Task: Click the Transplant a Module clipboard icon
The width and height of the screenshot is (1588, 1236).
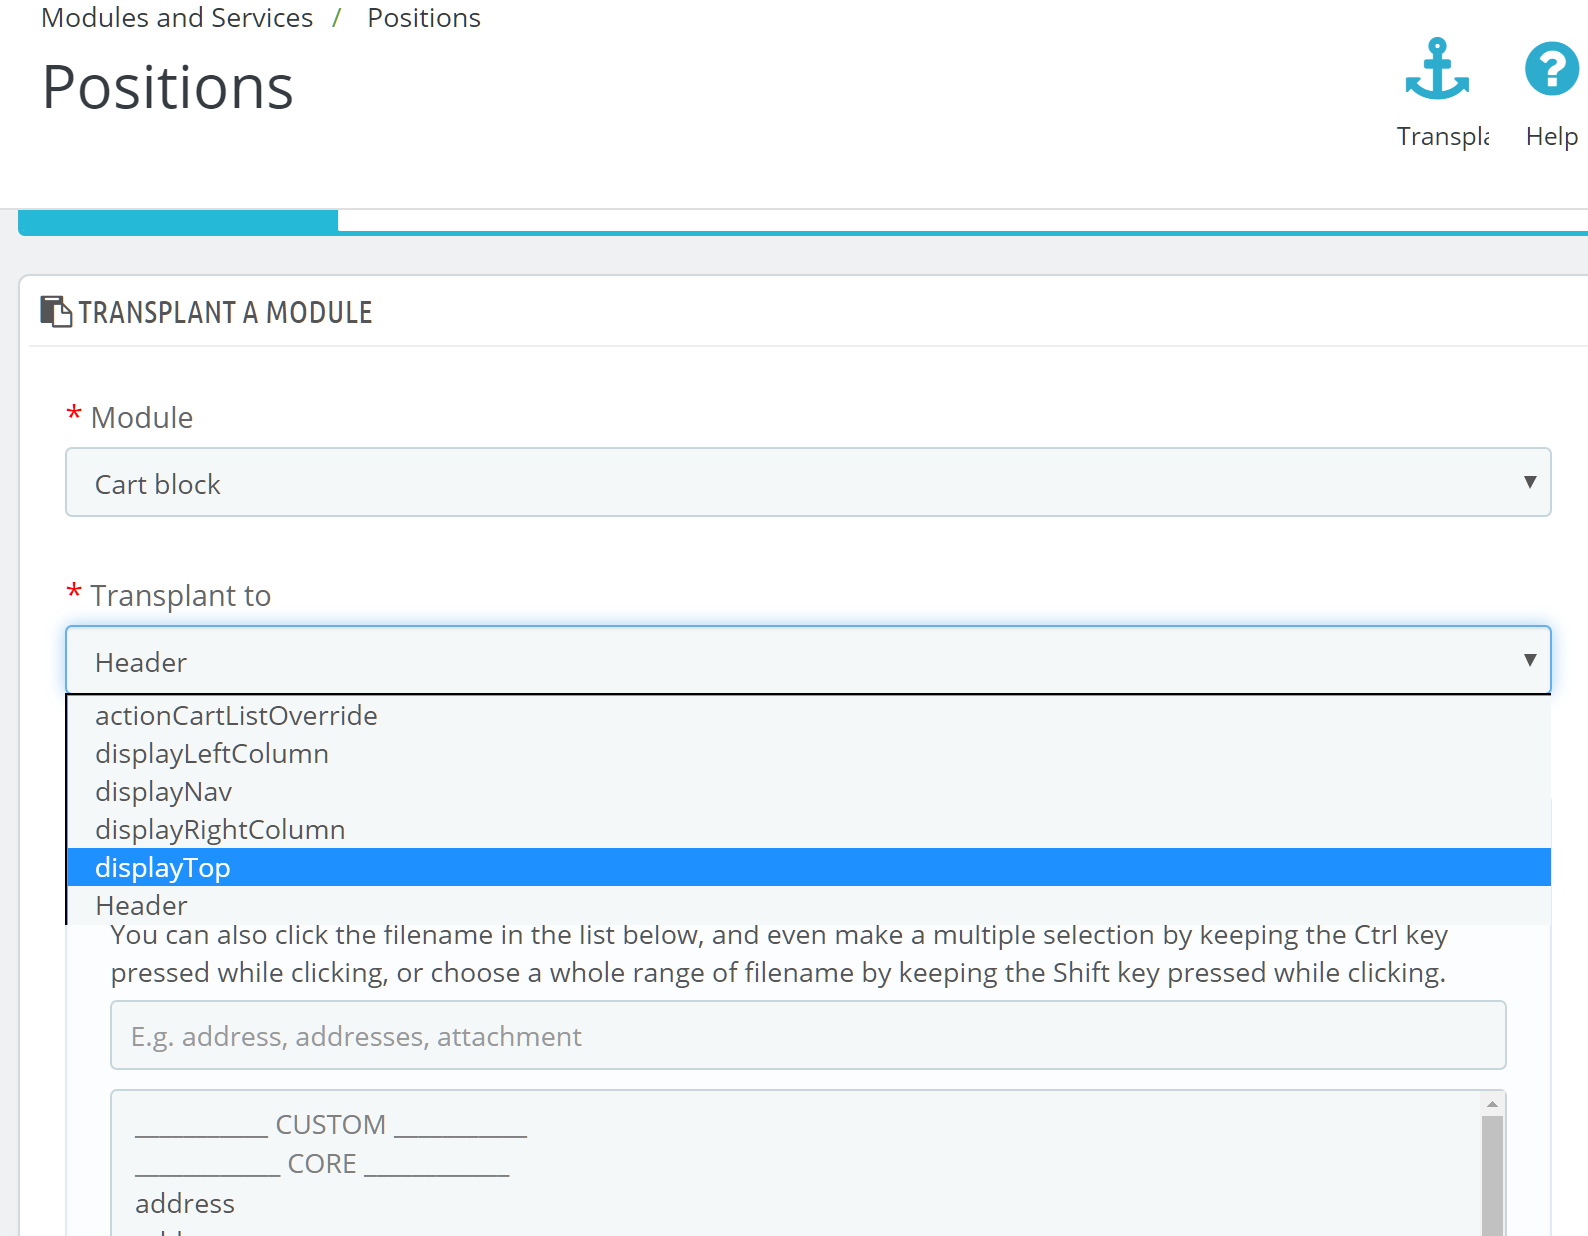Action: pos(56,312)
